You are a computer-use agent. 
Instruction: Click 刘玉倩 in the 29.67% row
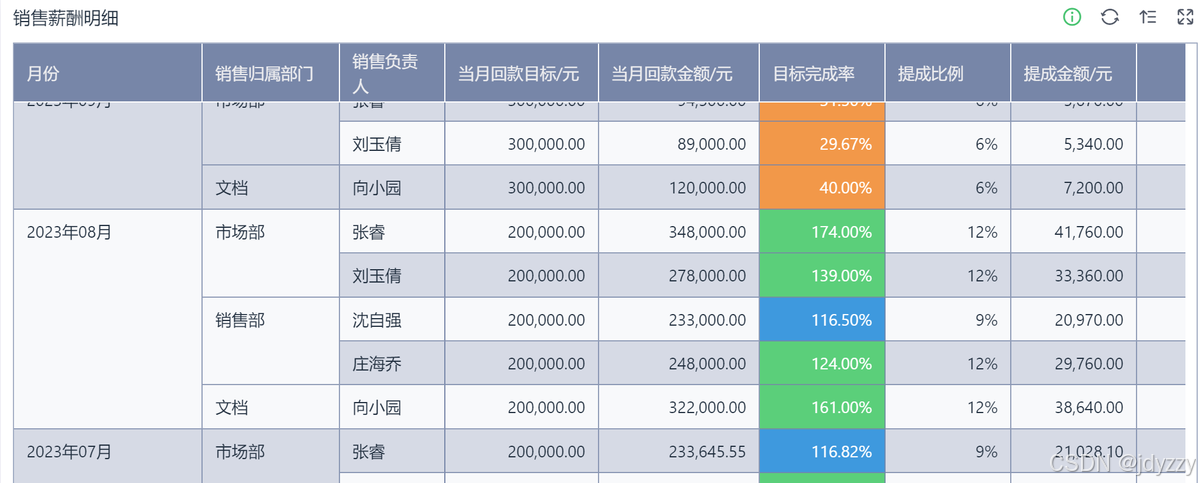point(392,144)
